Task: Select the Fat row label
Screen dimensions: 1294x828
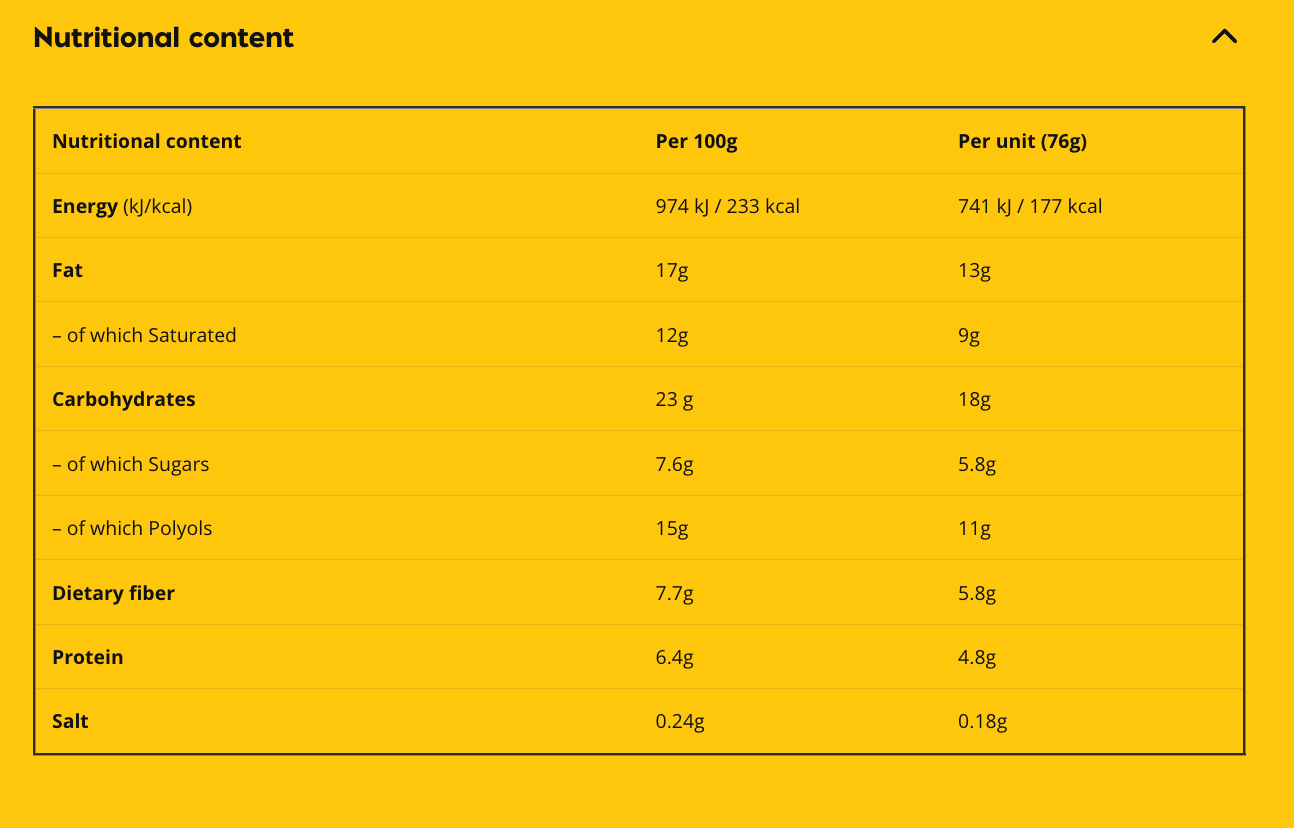Action: 67,270
